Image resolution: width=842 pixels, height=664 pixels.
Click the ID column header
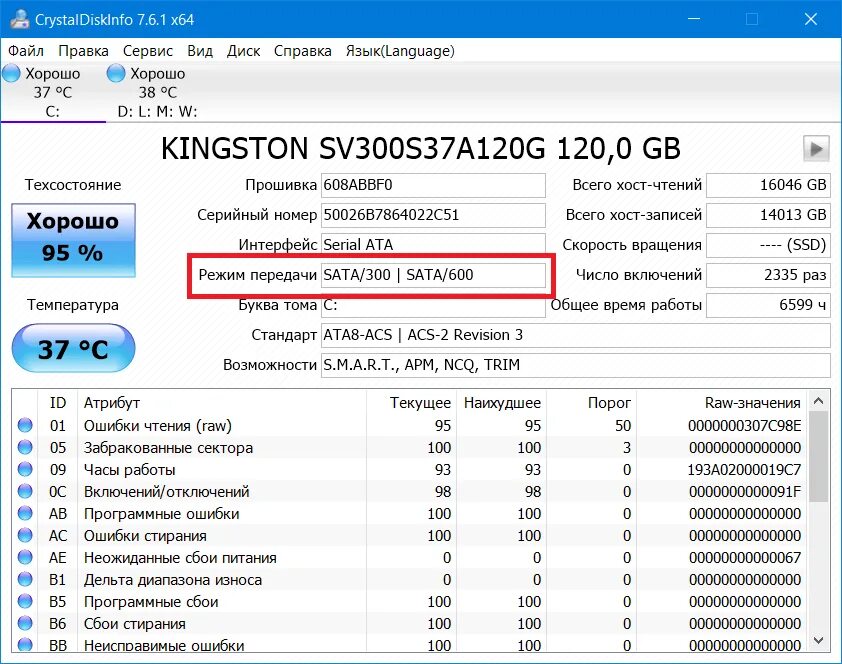coord(57,403)
